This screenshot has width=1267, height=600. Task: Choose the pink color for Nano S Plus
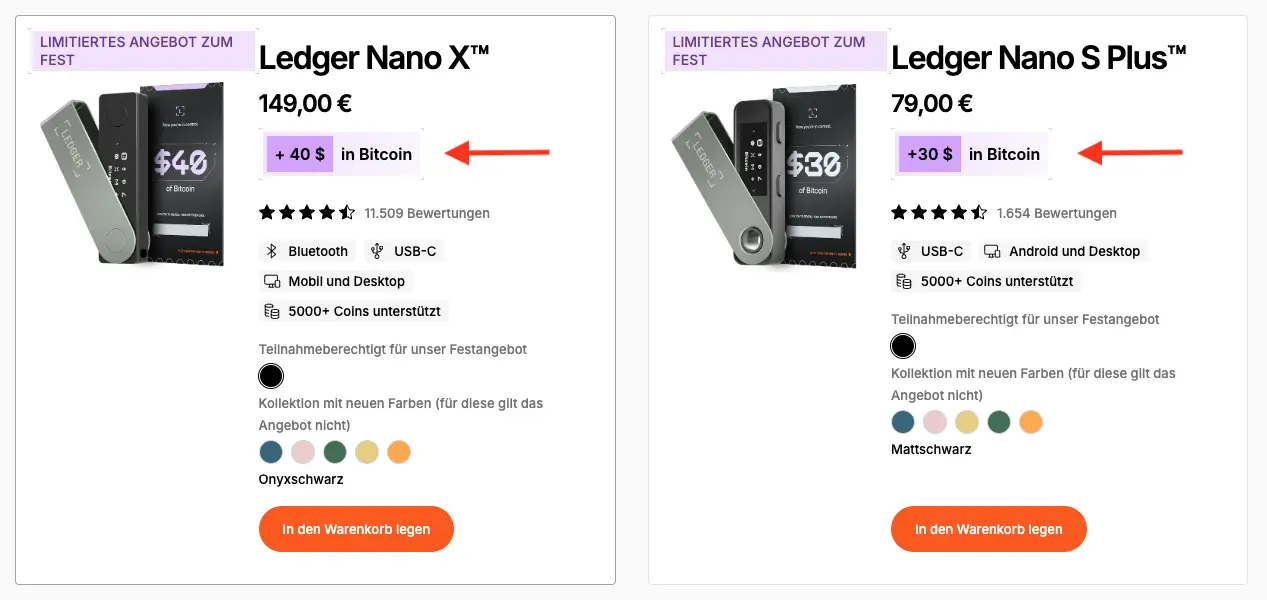935,422
